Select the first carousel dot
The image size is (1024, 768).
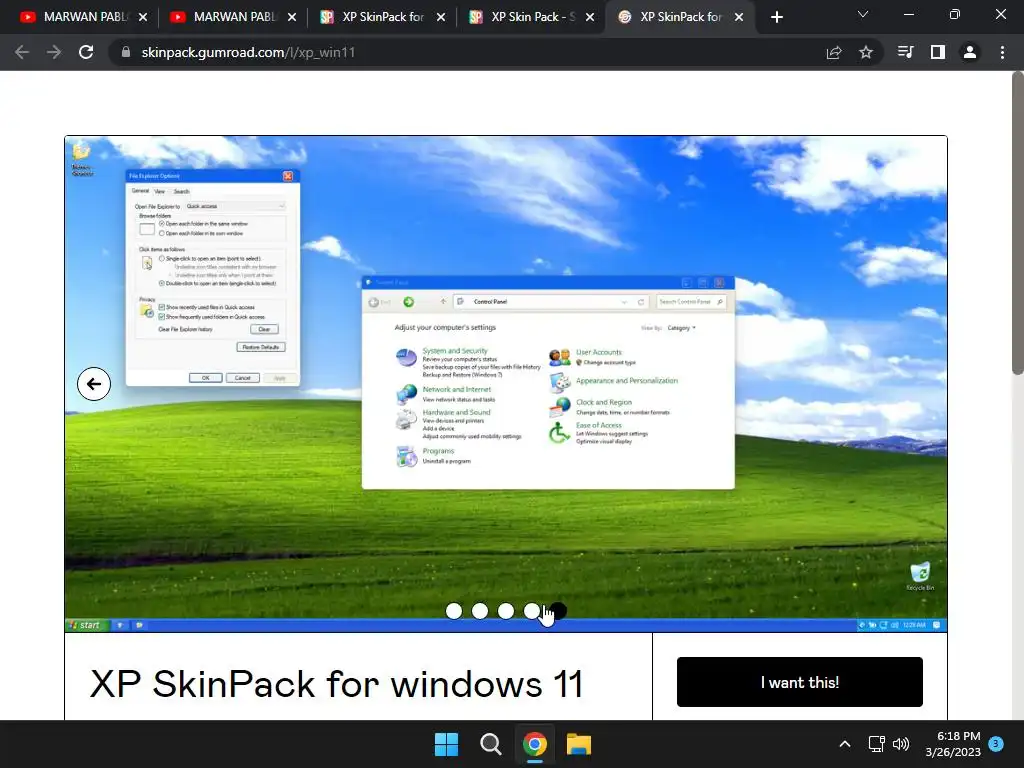[454, 611]
